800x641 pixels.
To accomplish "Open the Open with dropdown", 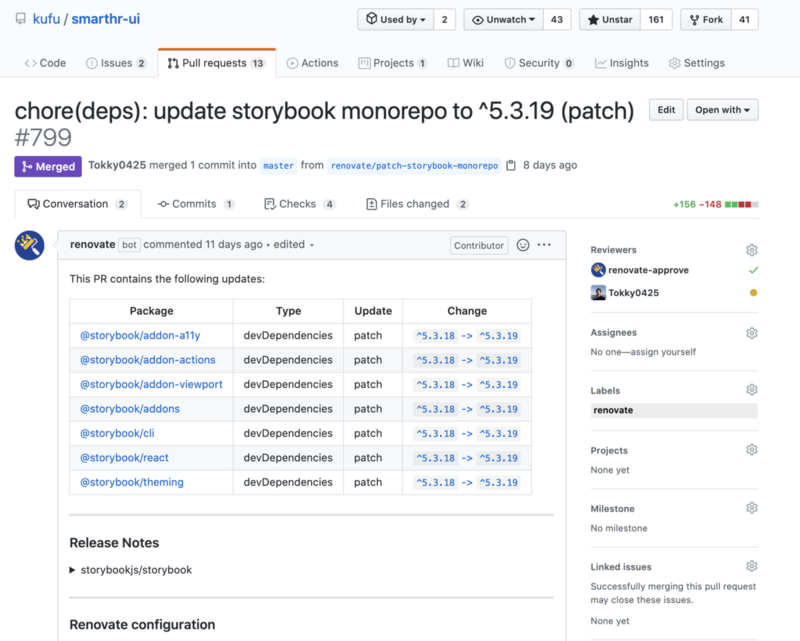I will 722,110.
